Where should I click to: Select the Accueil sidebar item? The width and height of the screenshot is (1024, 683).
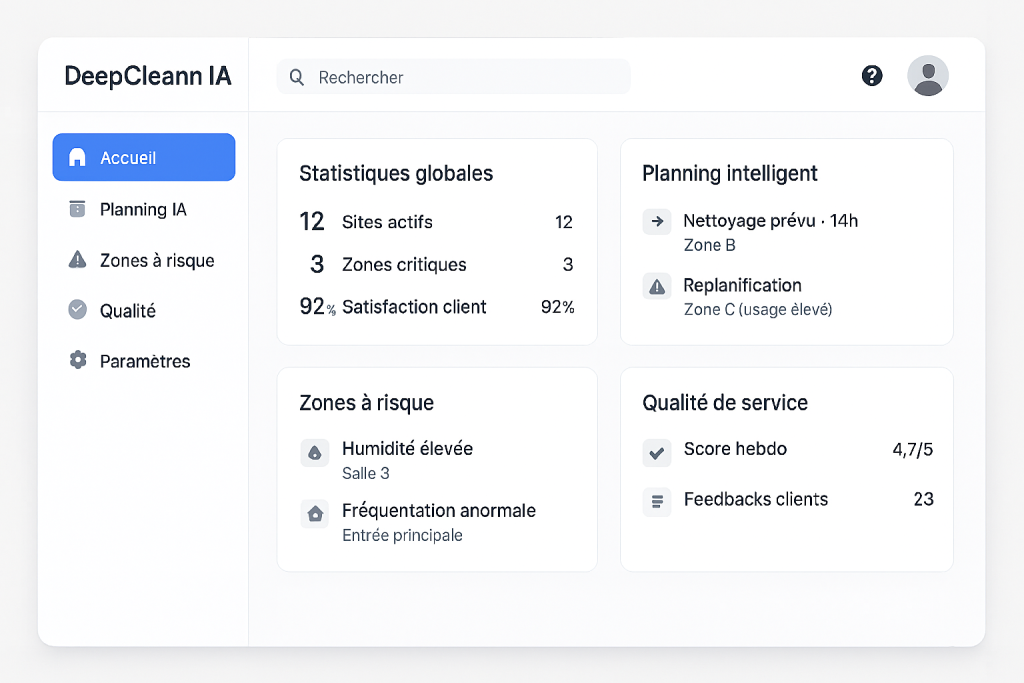click(144, 158)
